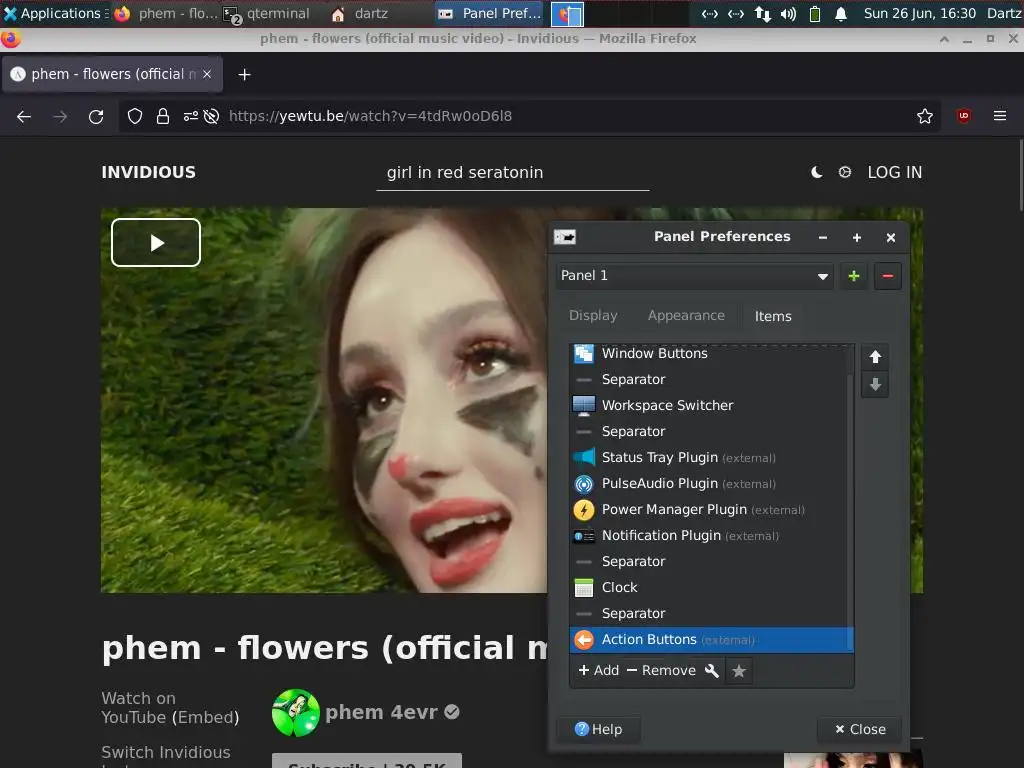Bookmark this page with the star icon
Image resolution: width=1024 pixels, height=768 pixels.
(924, 116)
